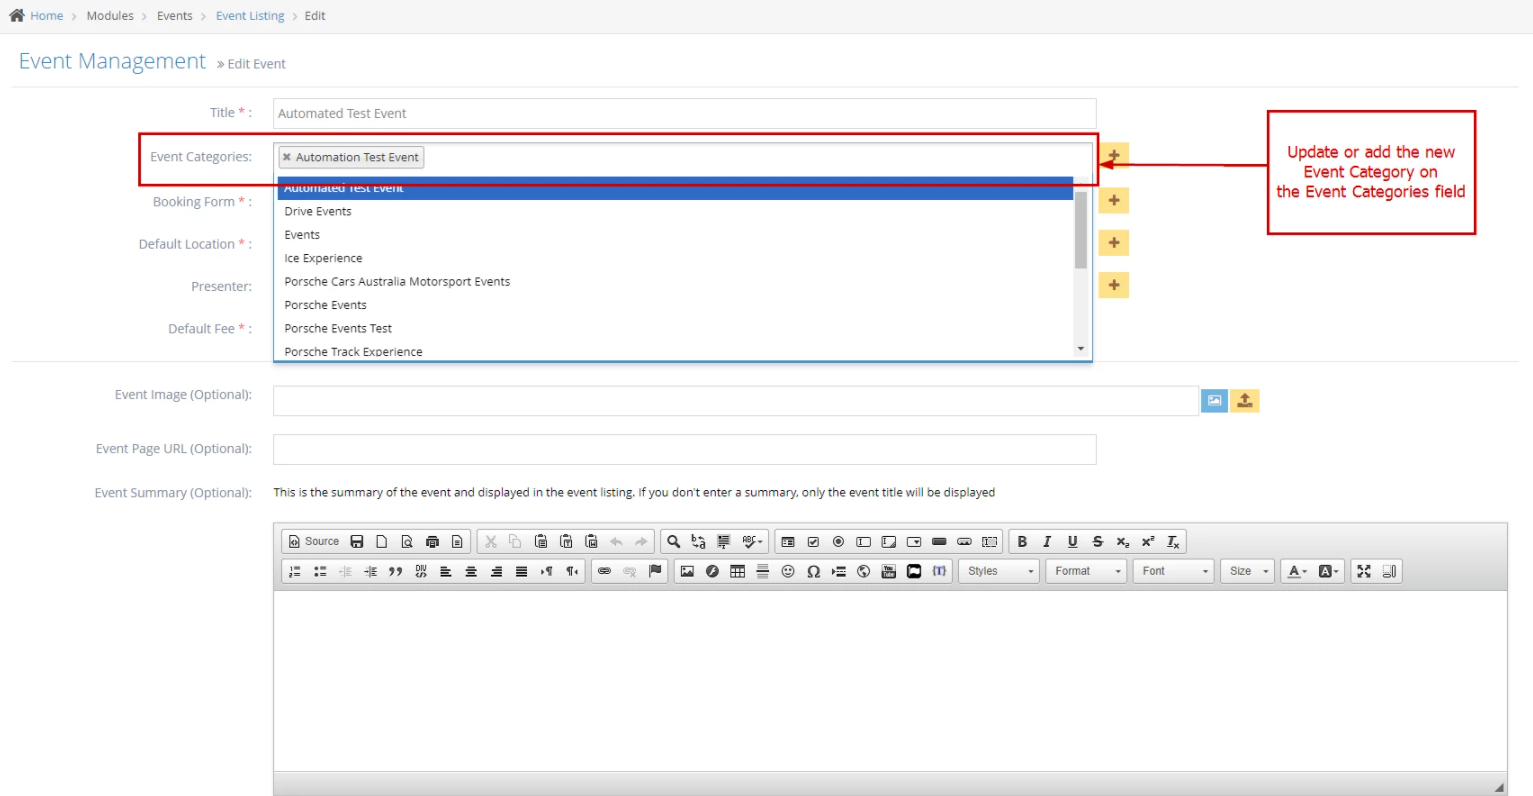1533x796 pixels.
Task: Click the Event Page URL input field
Action: tap(684, 450)
